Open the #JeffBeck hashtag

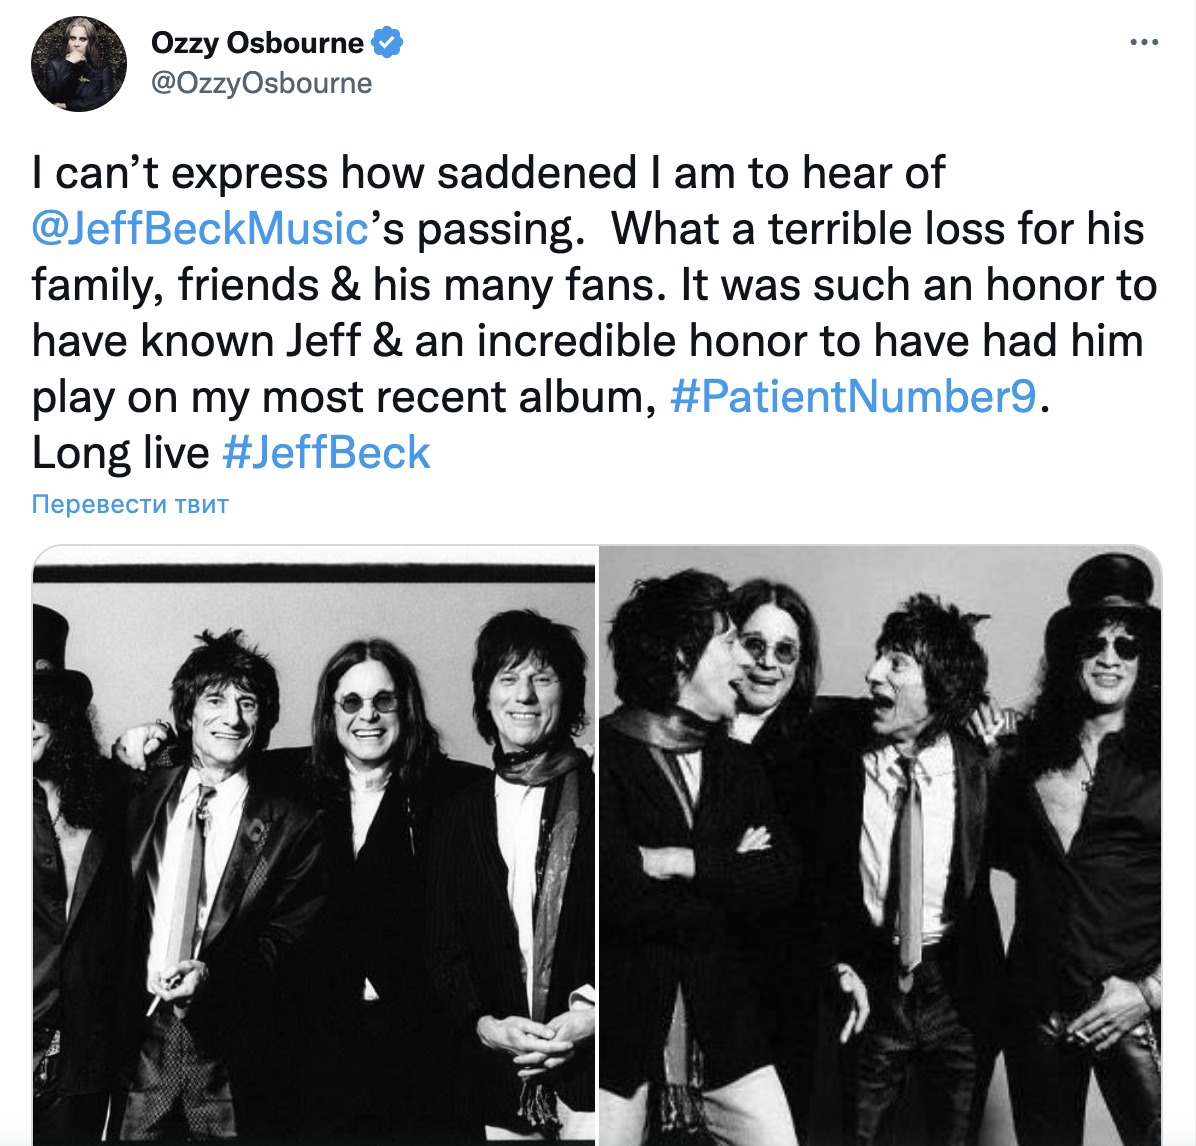[326, 452]
